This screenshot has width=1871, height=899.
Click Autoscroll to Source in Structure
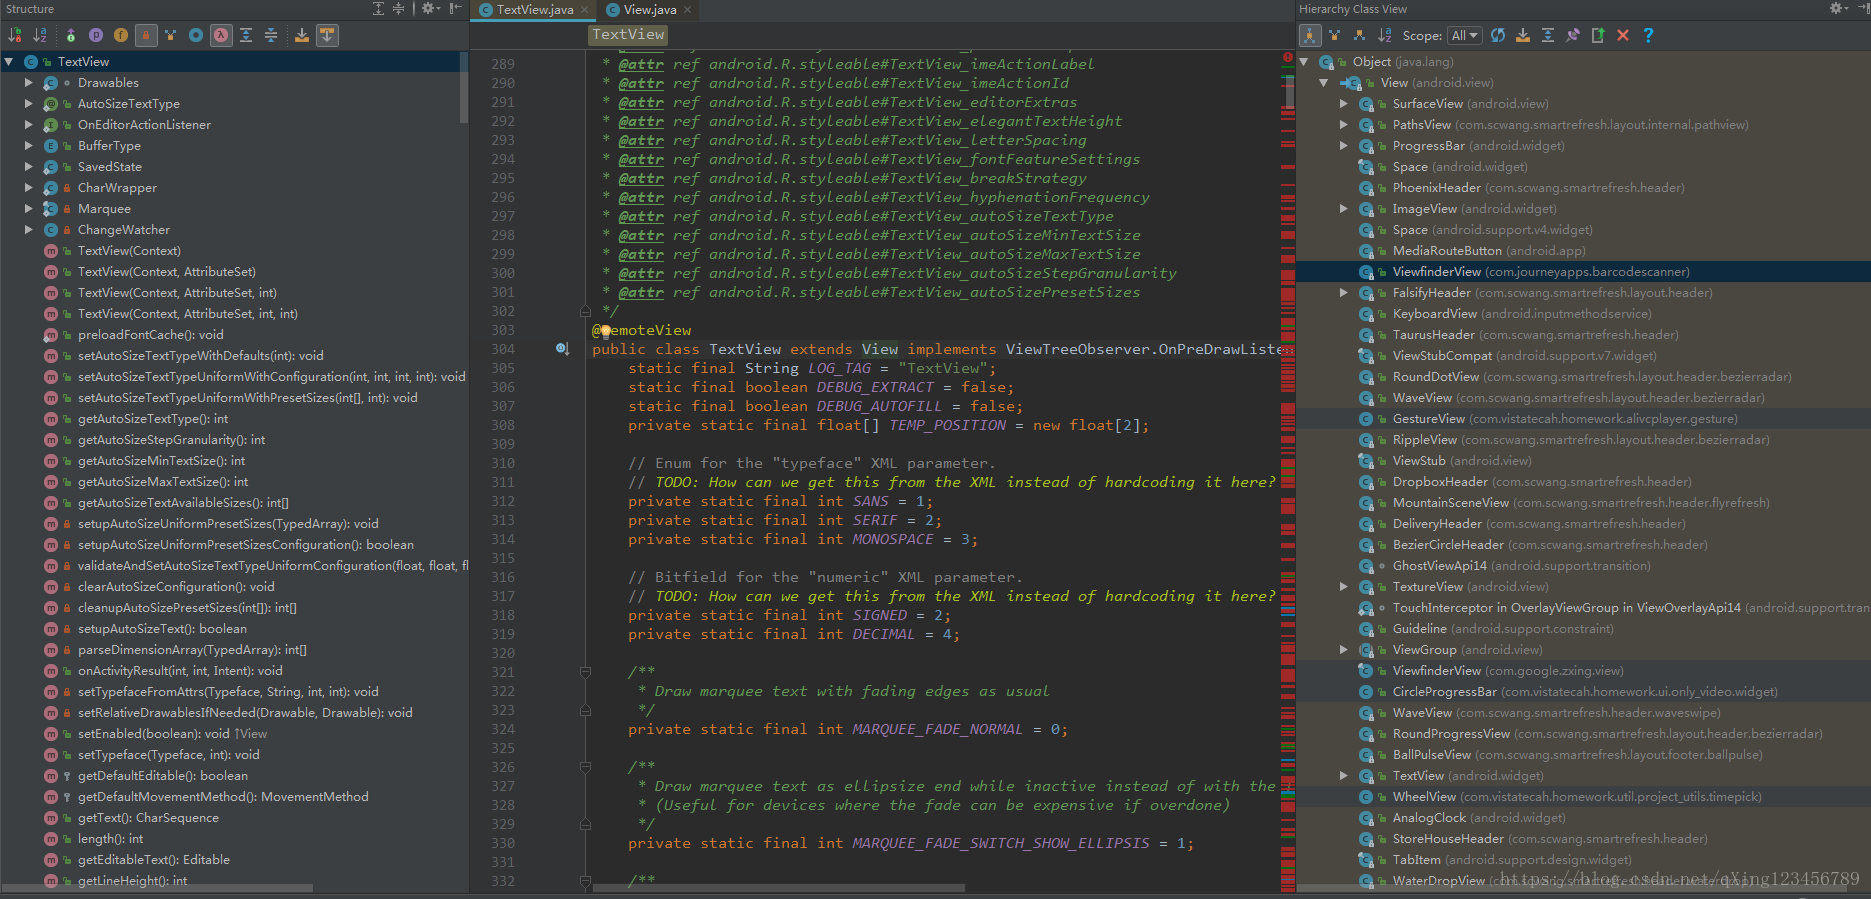[x=302, y=35]
